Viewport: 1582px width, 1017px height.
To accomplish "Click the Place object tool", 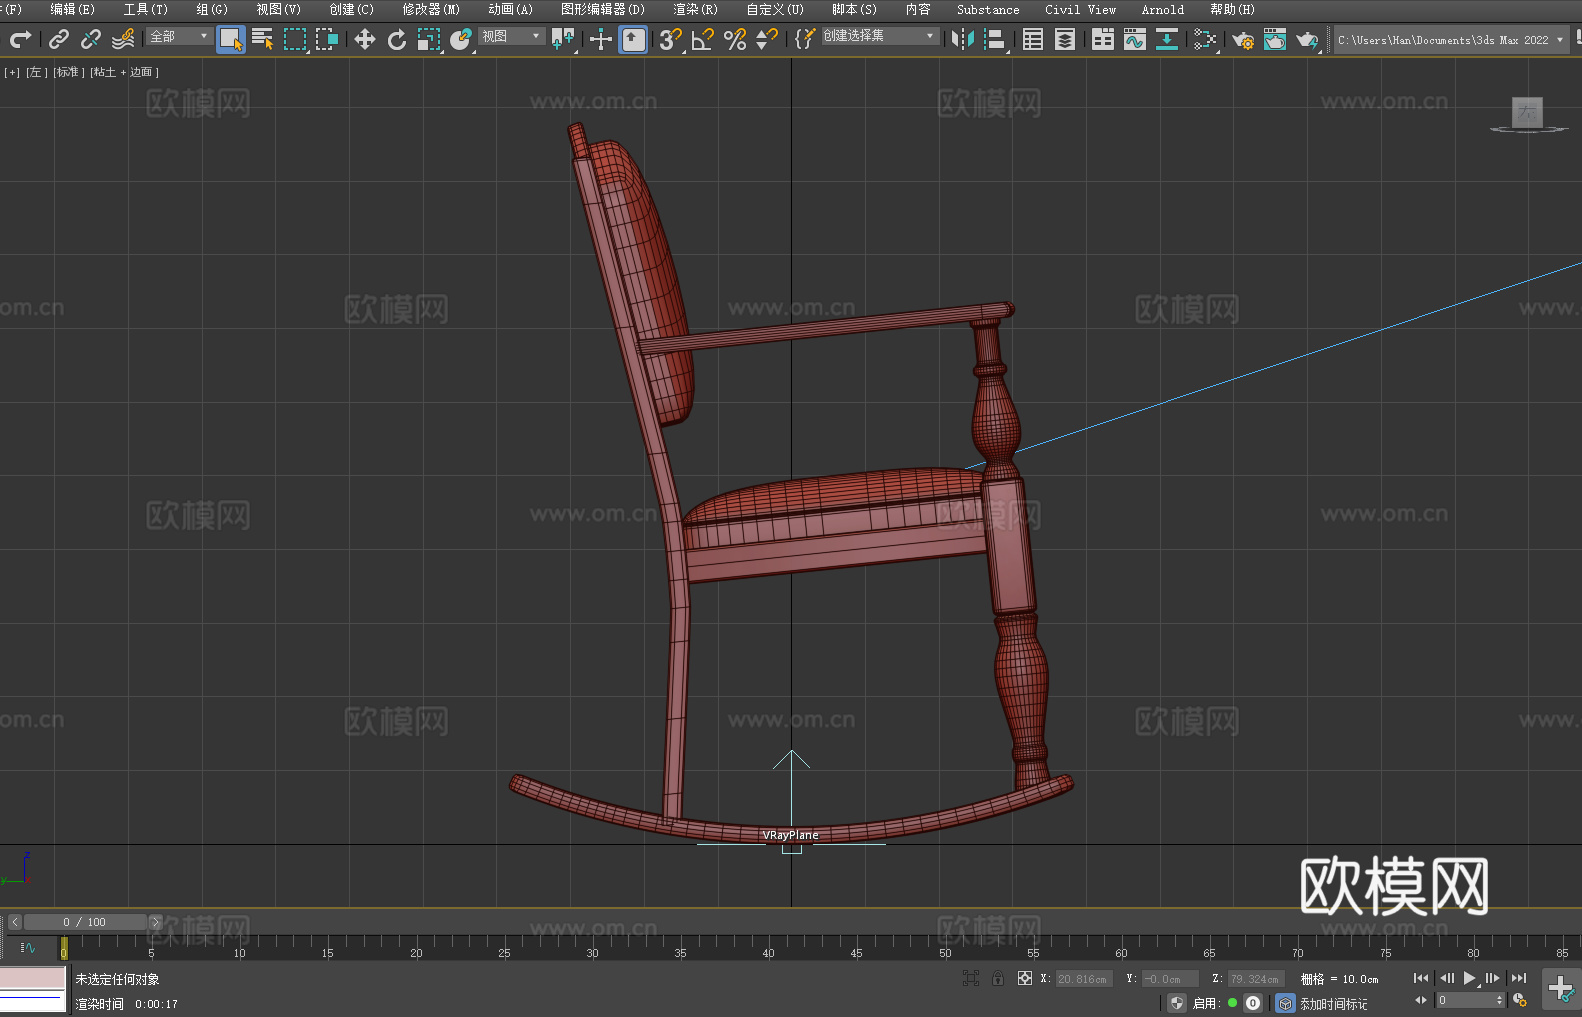I will (461, 39).
